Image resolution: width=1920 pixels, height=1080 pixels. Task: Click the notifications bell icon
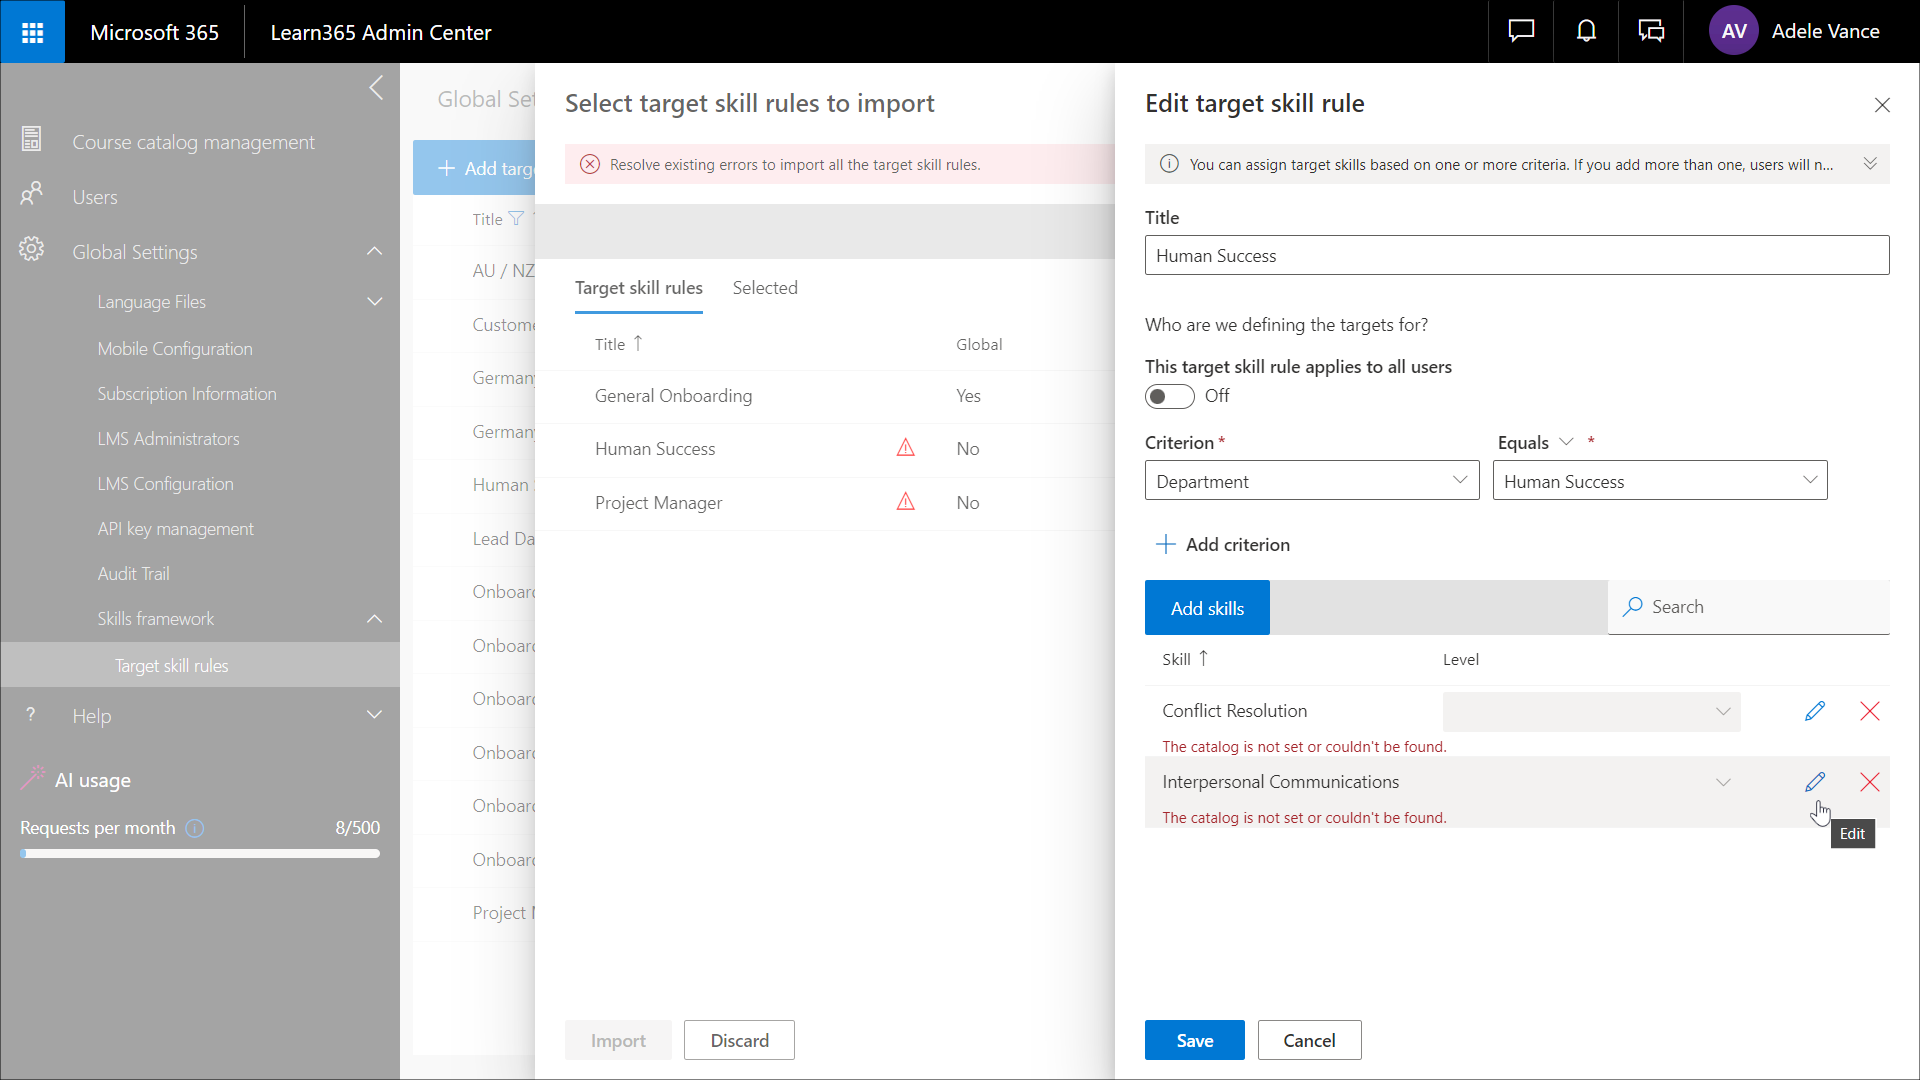pyautogui.click(x=1586, y=32)
